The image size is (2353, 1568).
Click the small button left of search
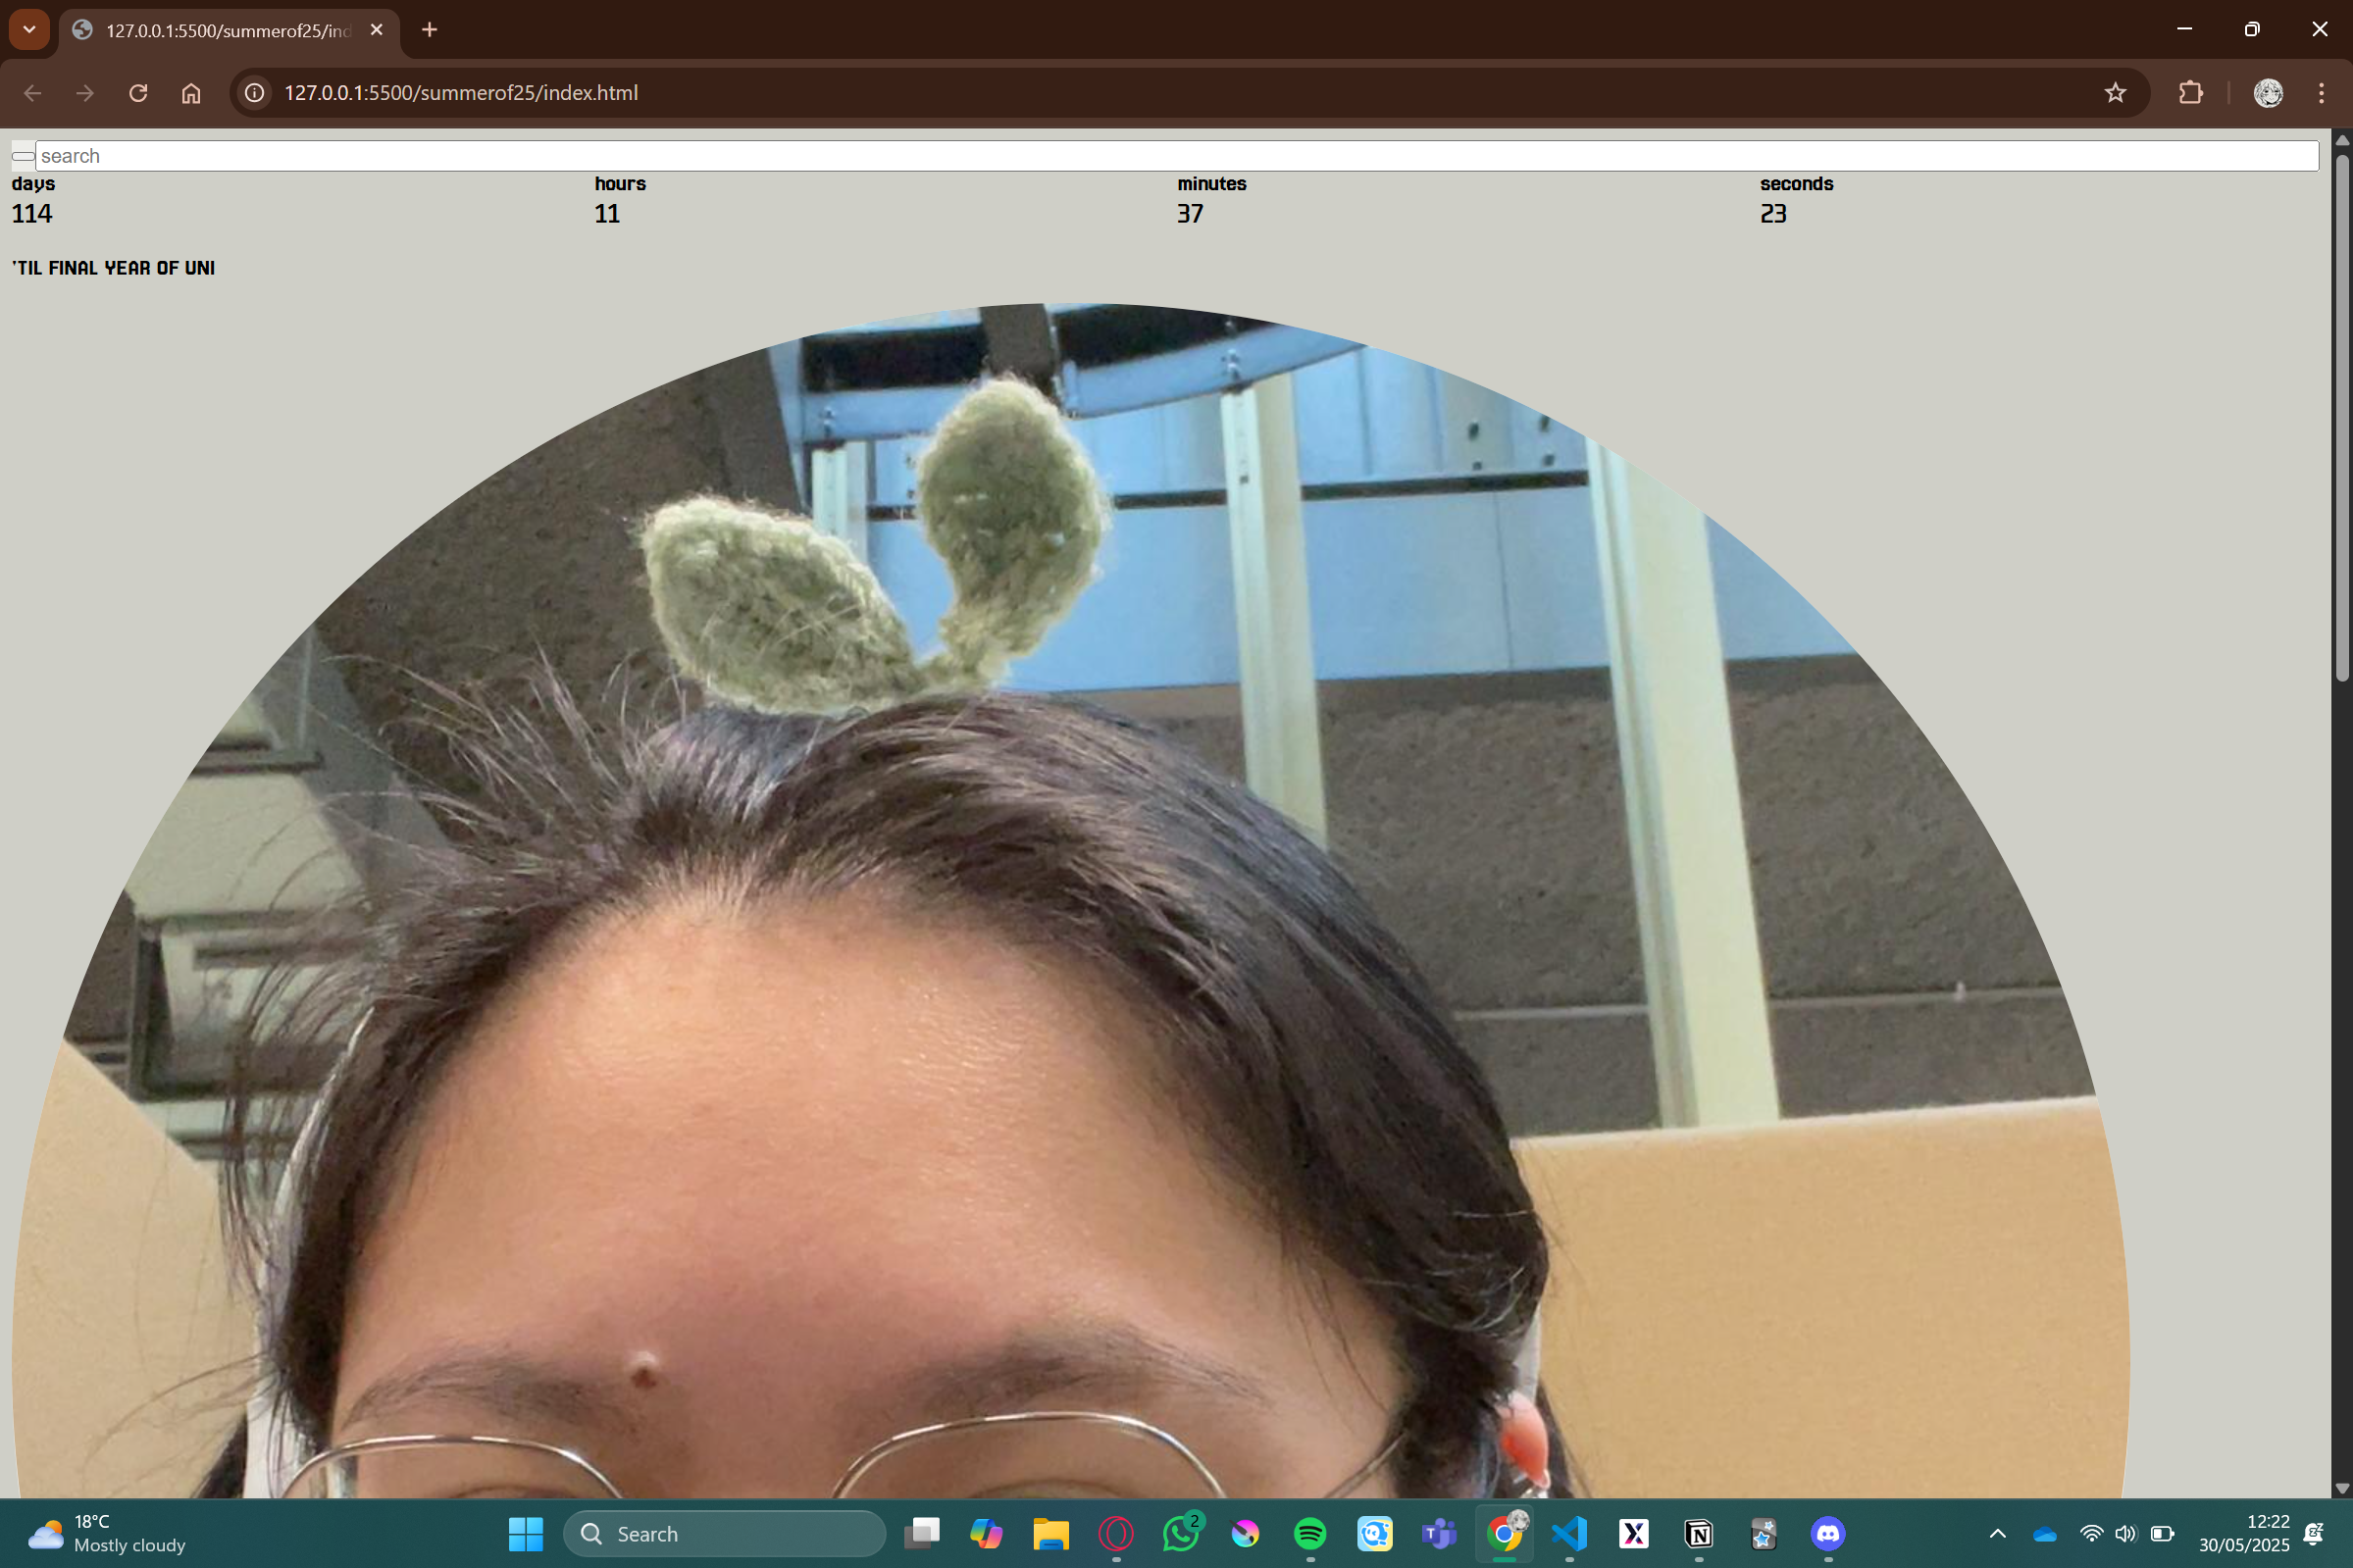23,156
